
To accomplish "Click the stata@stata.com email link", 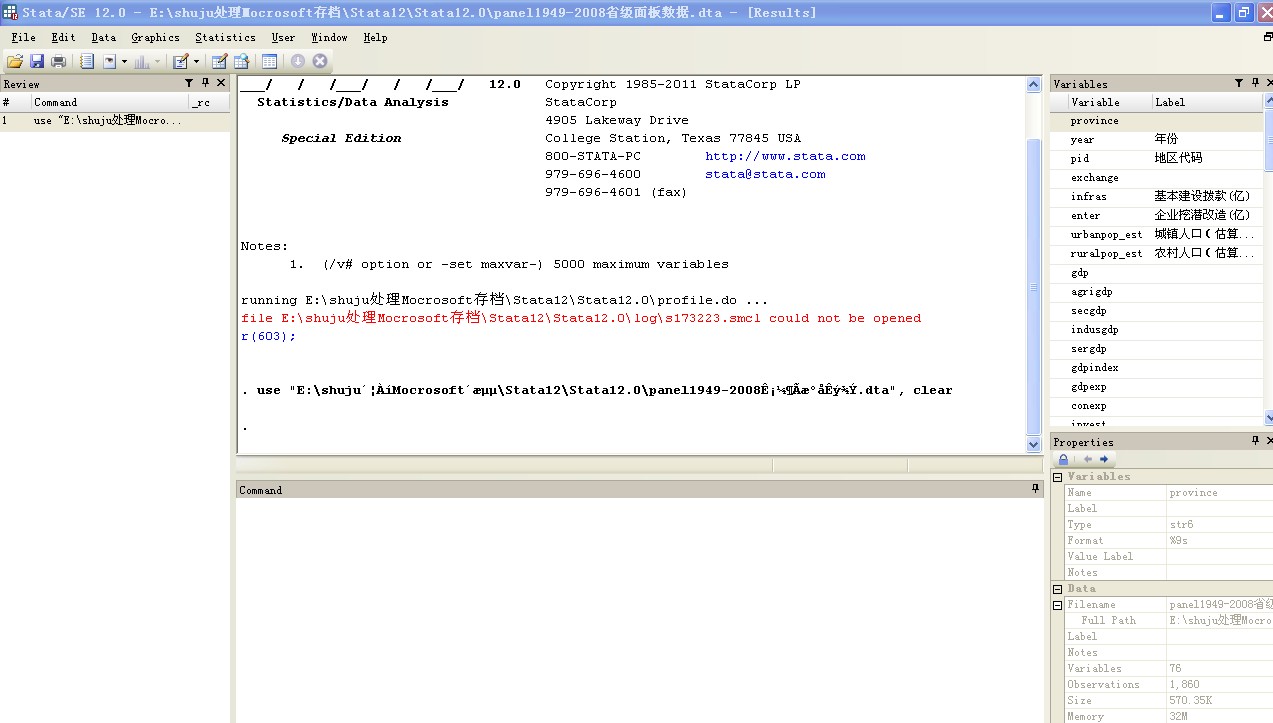I will (765, 174).
